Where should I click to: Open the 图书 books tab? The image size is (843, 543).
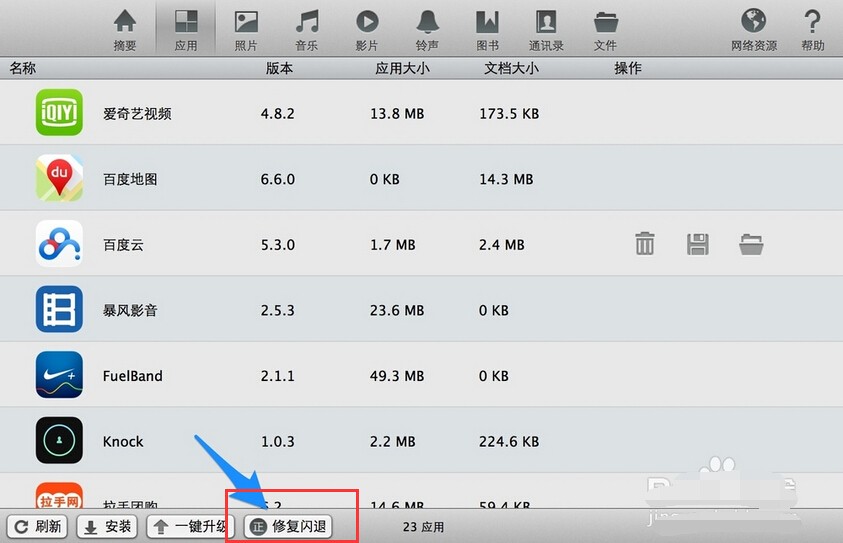click(x=488, y=30)
